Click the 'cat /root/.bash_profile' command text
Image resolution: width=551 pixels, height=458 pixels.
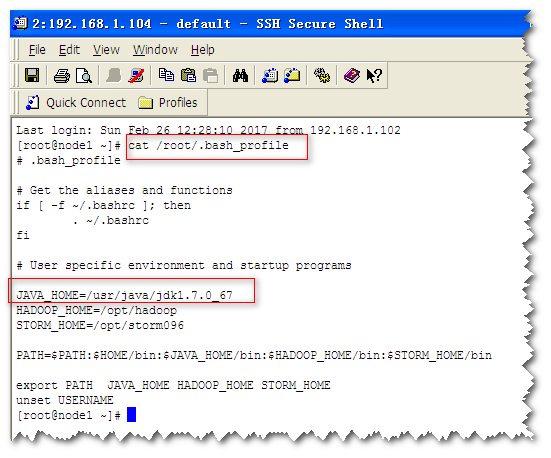click(208, 145)
